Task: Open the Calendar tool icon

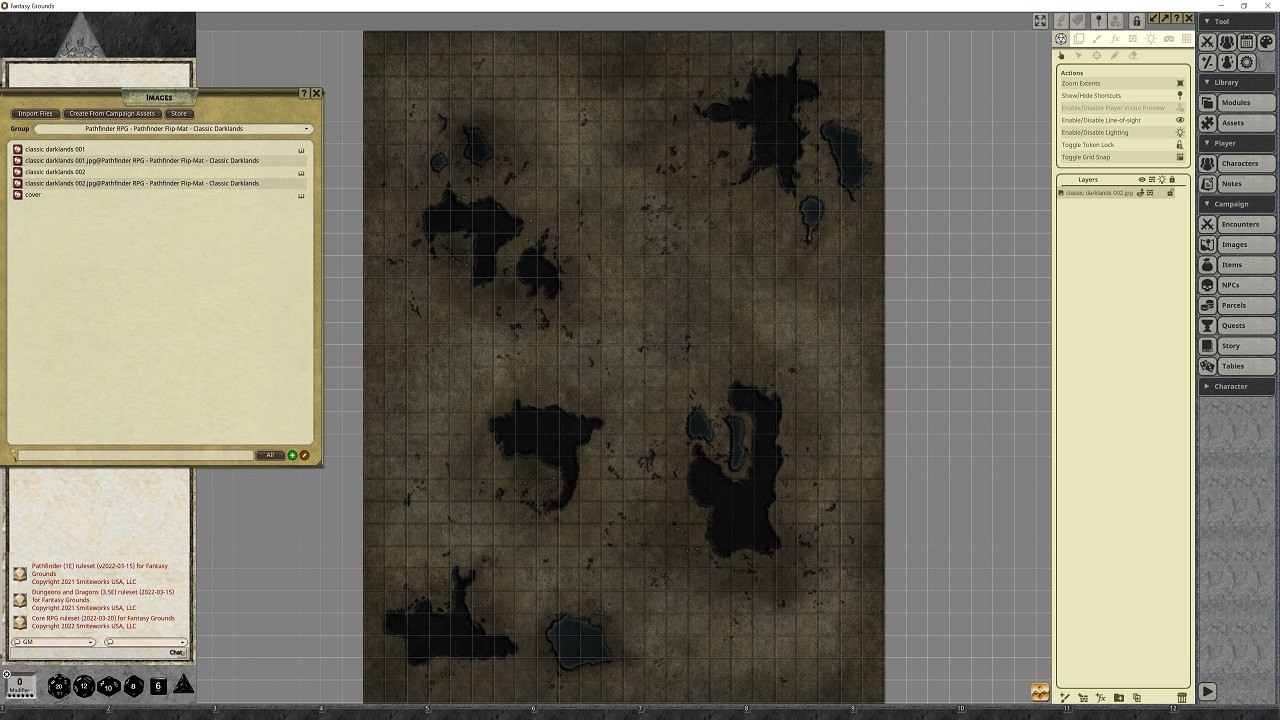Action: point(1247,42)
